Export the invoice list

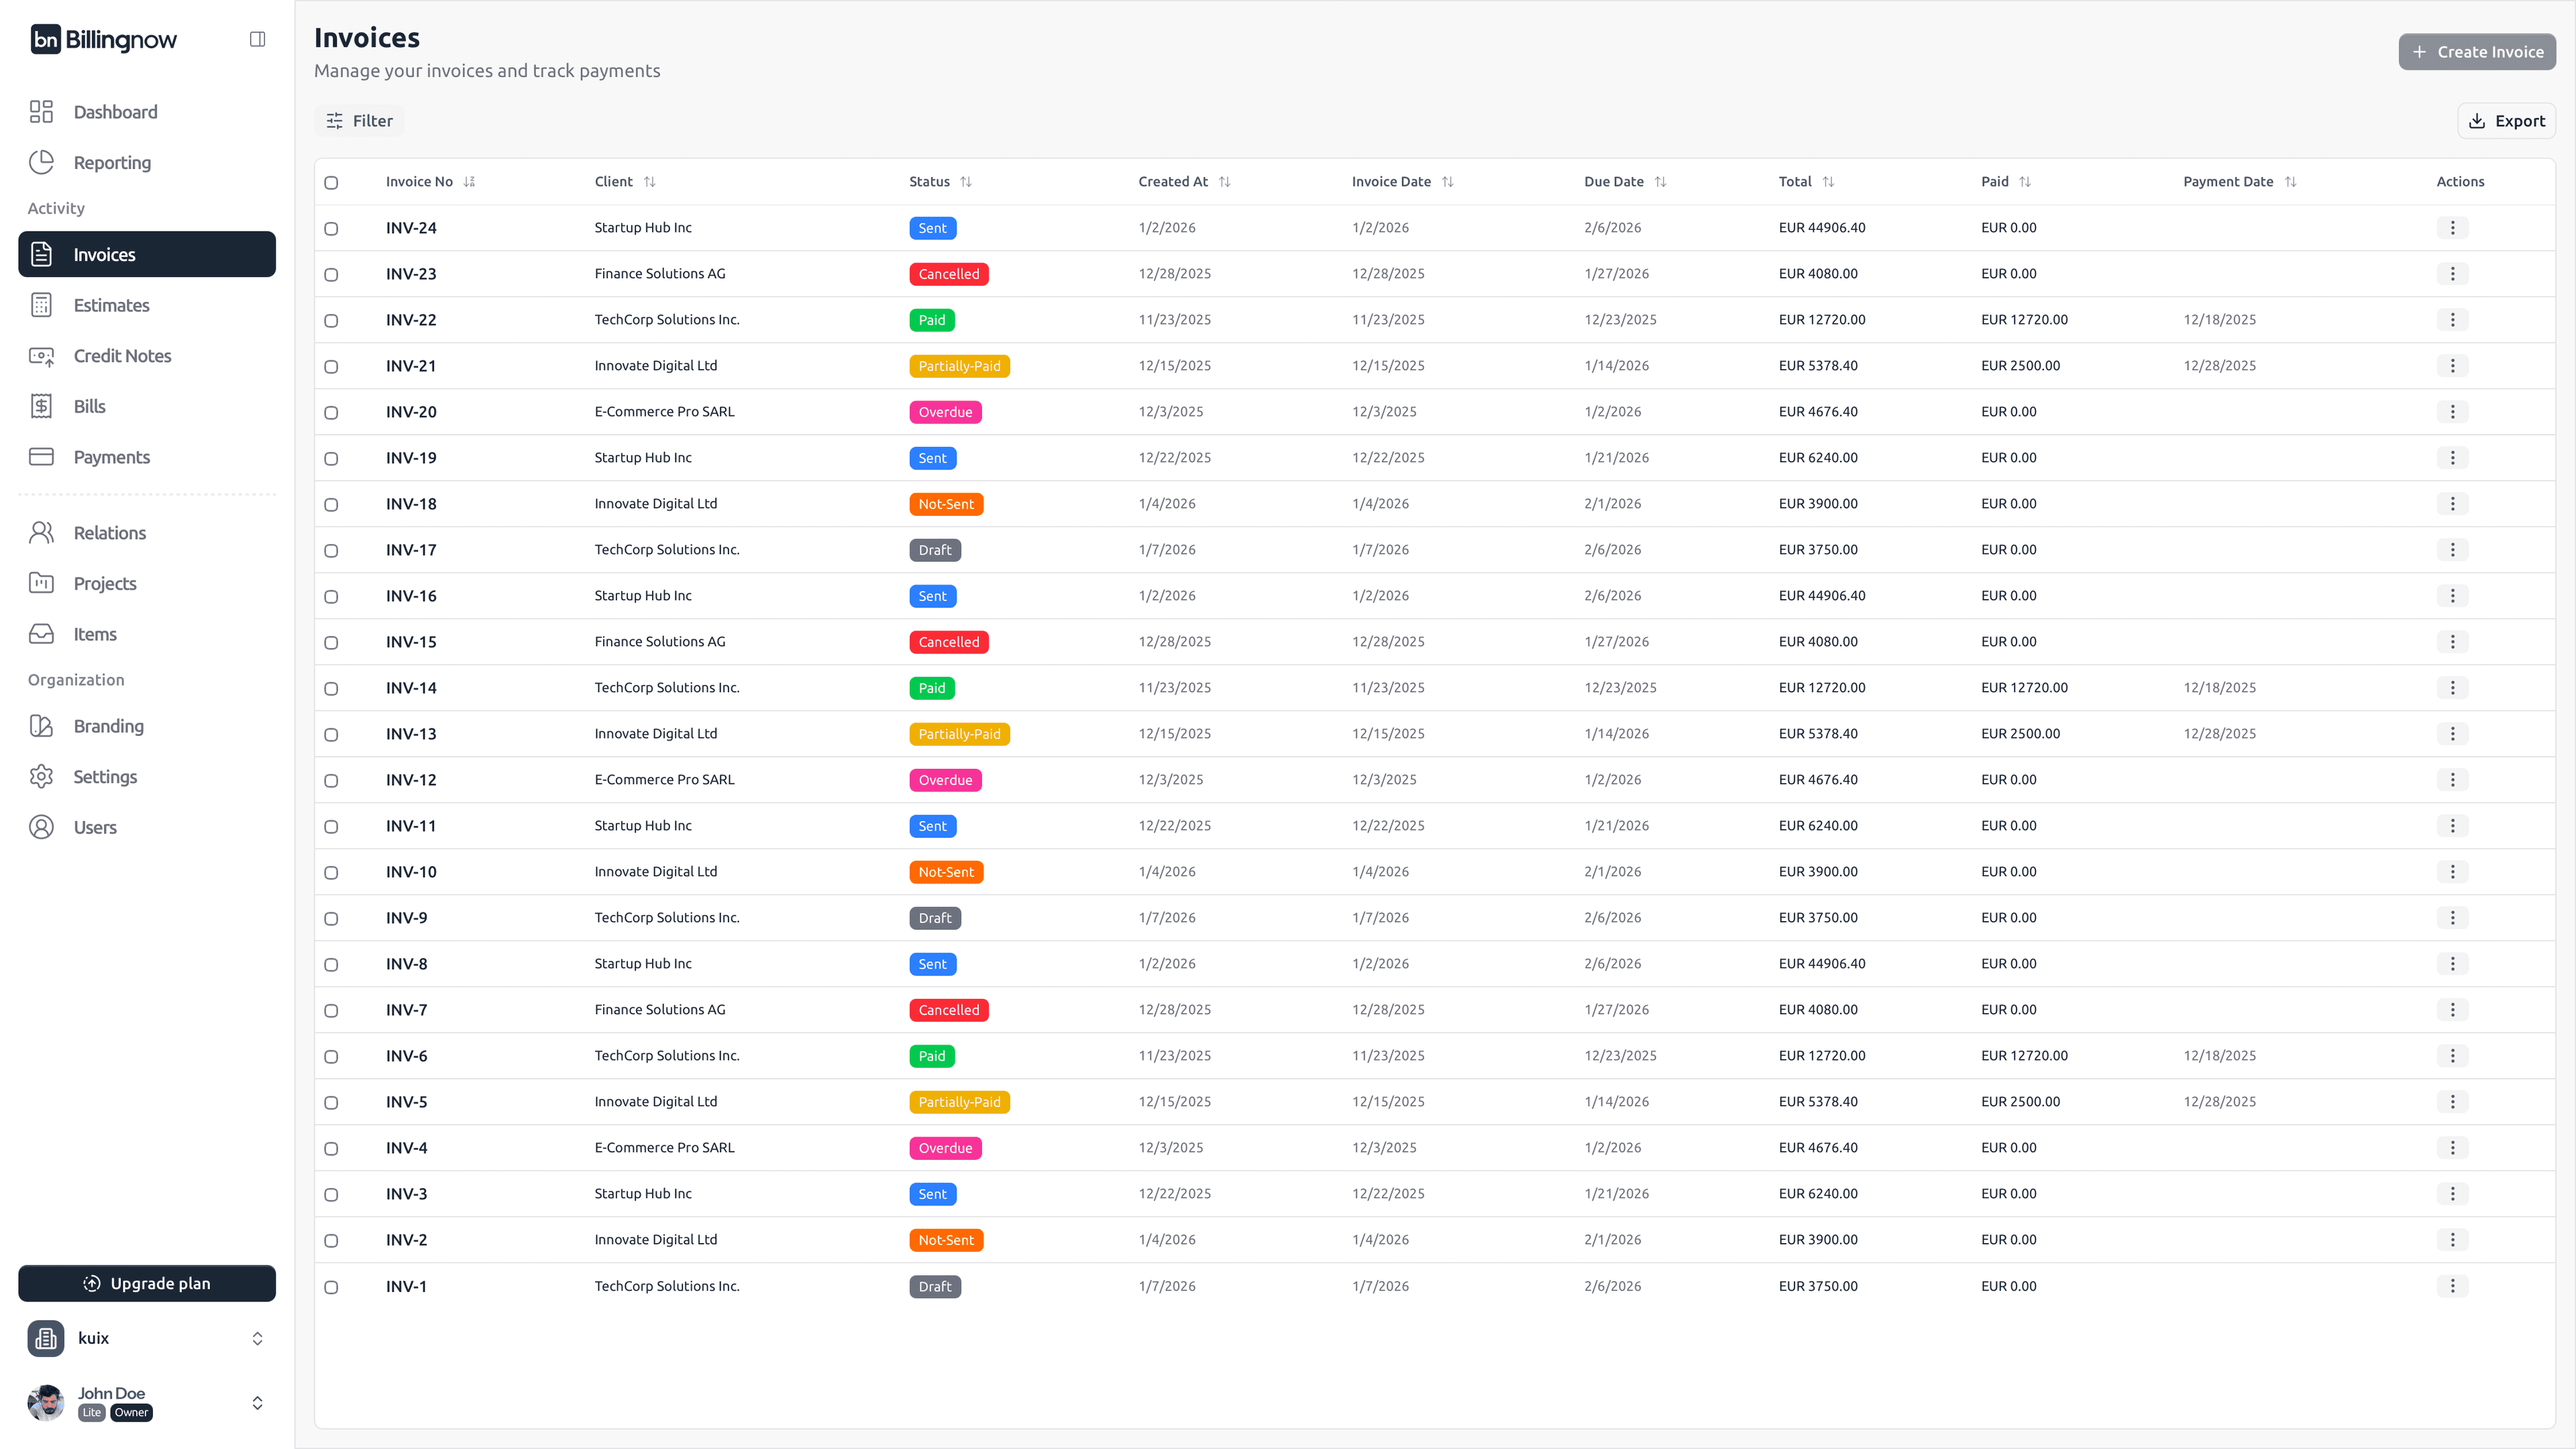coord(2506,120)
